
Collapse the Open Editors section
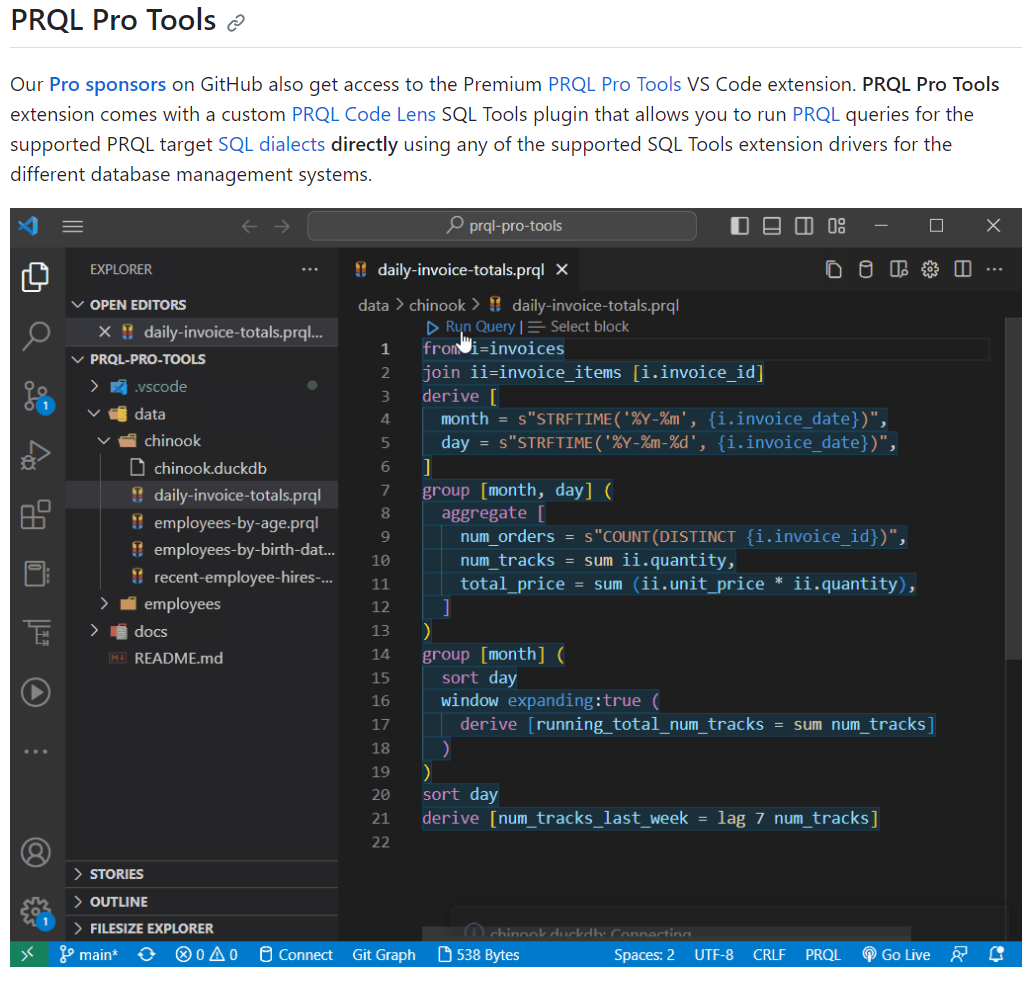pyautogui.click(x=78, y=304)
